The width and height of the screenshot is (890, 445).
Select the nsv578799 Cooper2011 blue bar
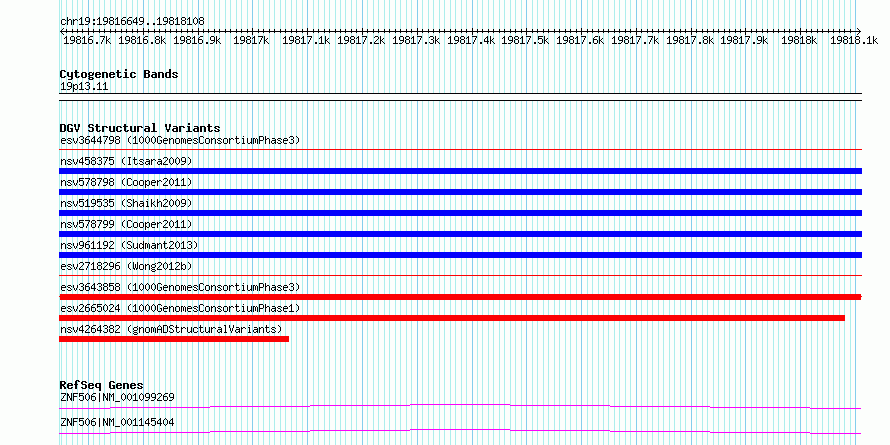point(460,234)
